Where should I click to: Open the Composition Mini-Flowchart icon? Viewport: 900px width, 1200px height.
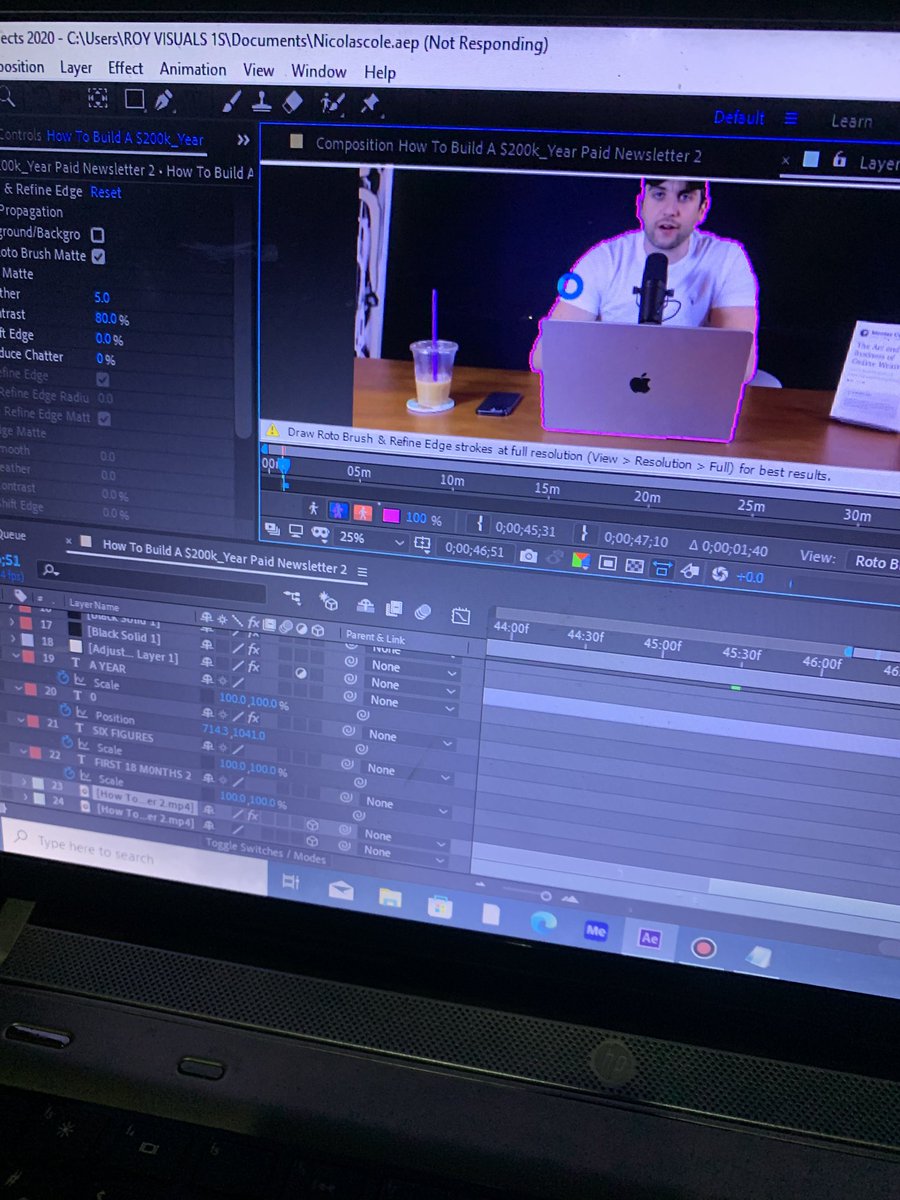[293, 596]
